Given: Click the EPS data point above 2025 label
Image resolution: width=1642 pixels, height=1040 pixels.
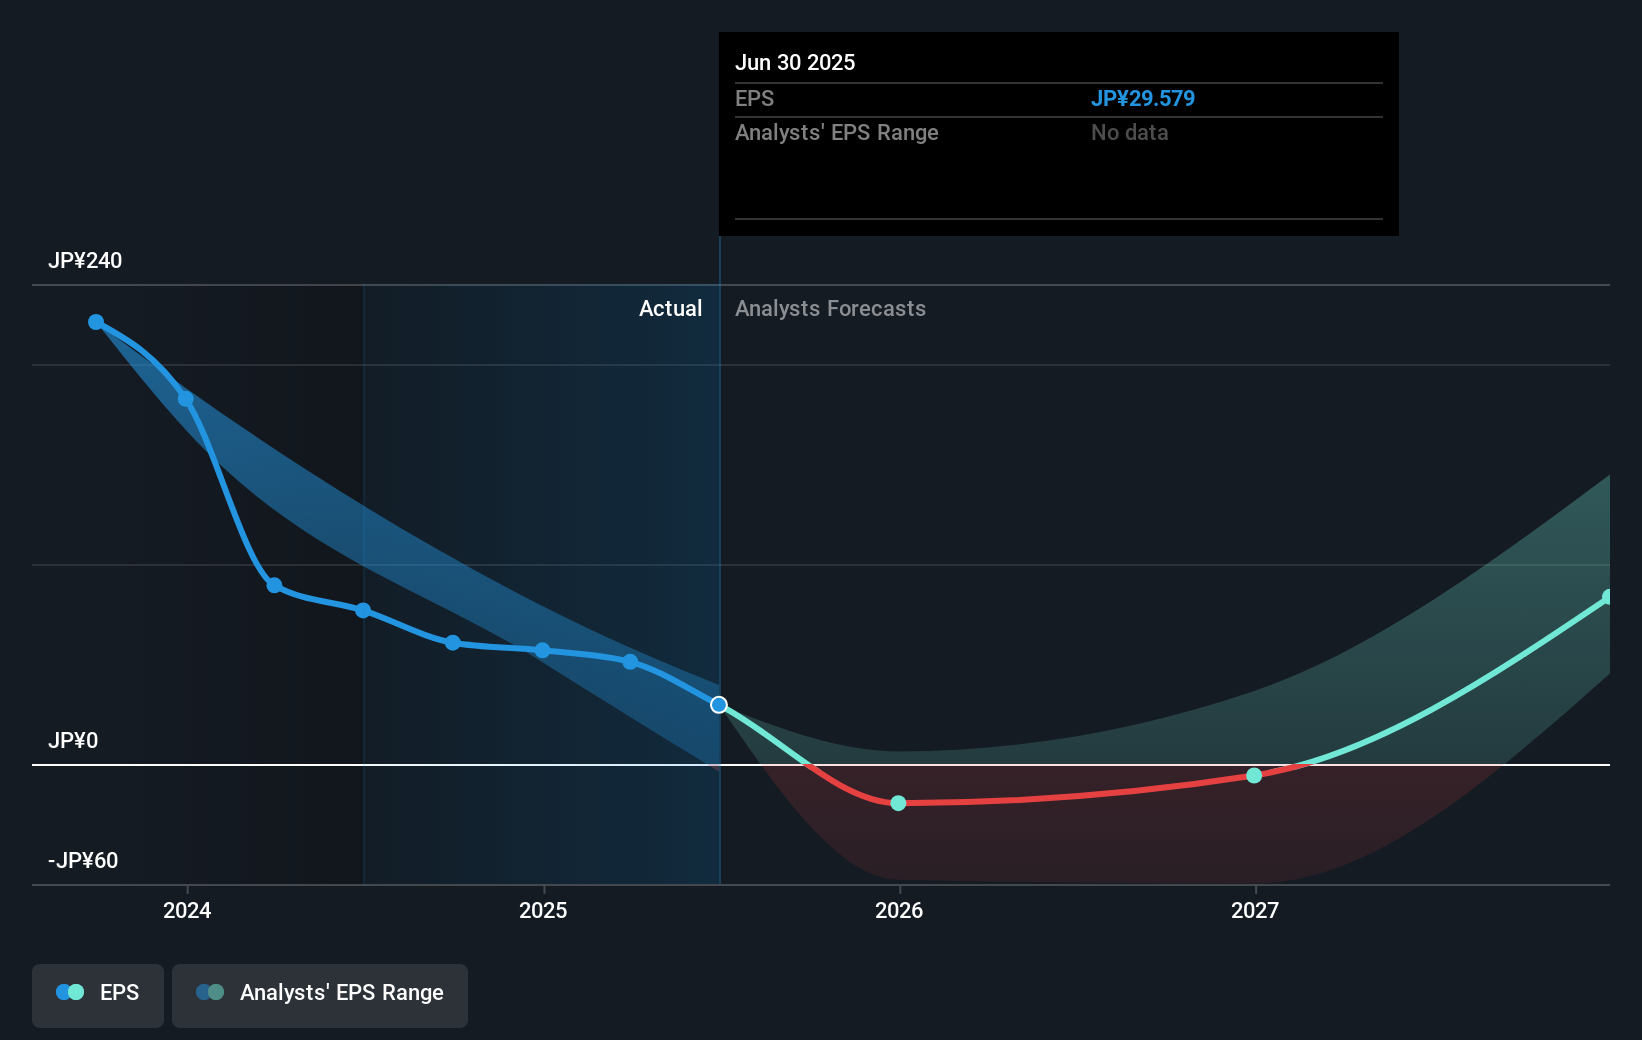Looking at the screenshot, I should tap(541, 650).
